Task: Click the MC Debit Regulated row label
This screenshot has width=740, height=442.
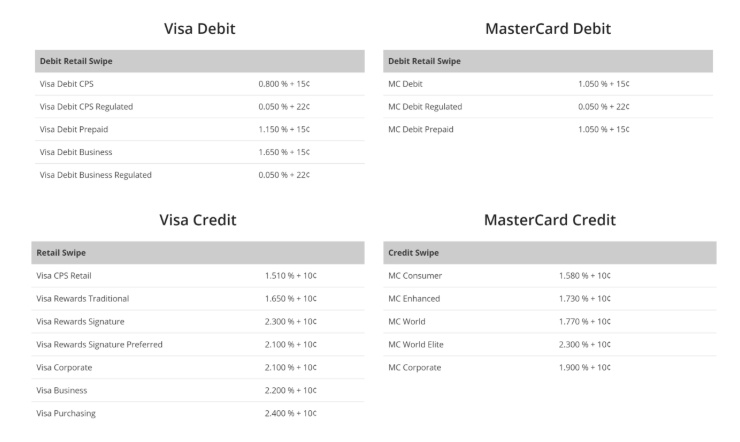Action: pyautogui.click(x=425, y=106)
